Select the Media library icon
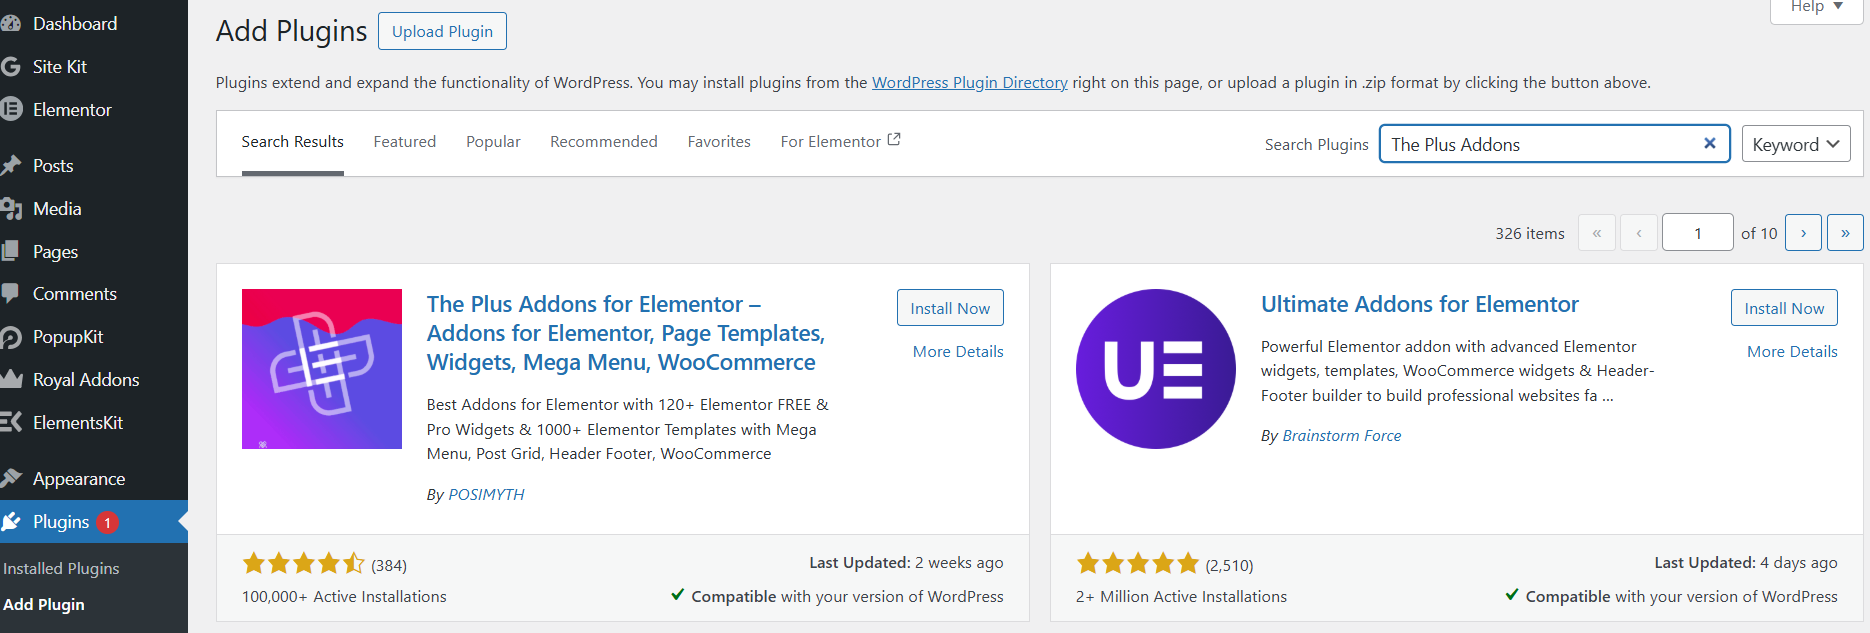Viewport: 1870px width, 633px height. click(13, 208)
